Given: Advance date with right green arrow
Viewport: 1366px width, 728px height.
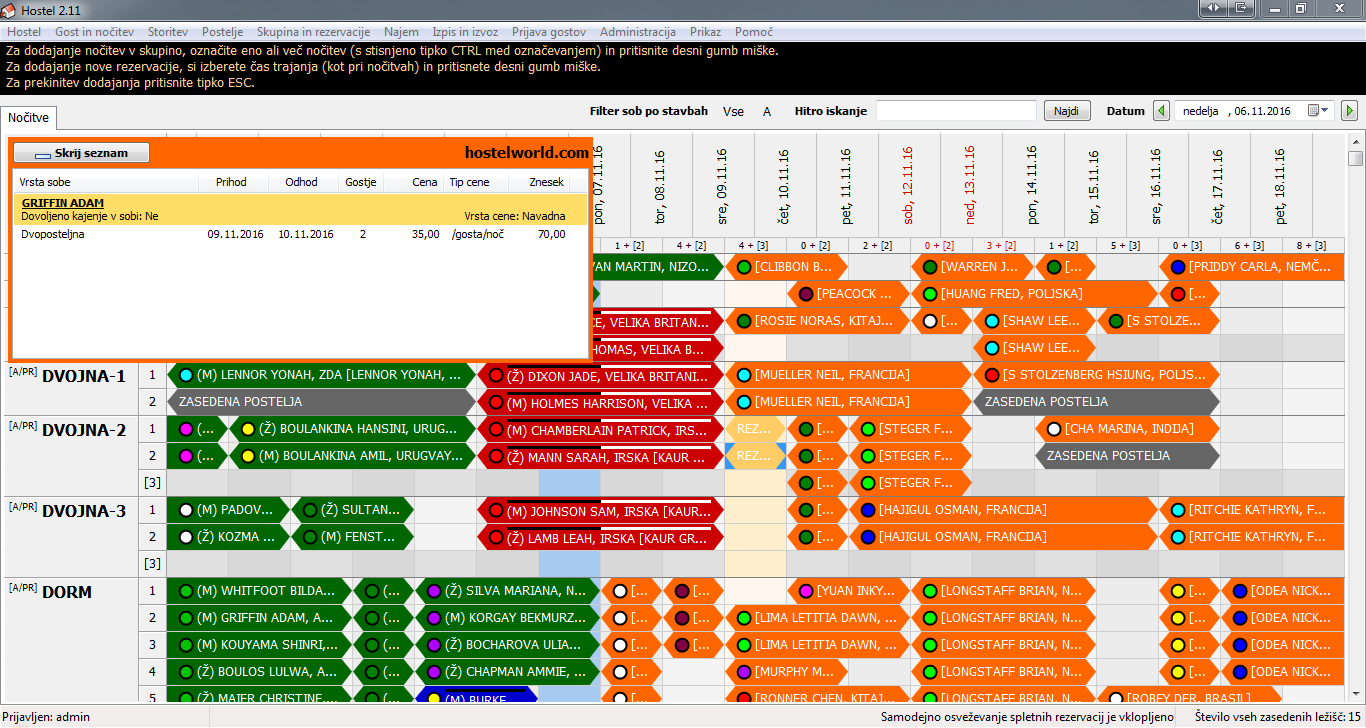Looking at the screenshot, I should point(1349,111).
